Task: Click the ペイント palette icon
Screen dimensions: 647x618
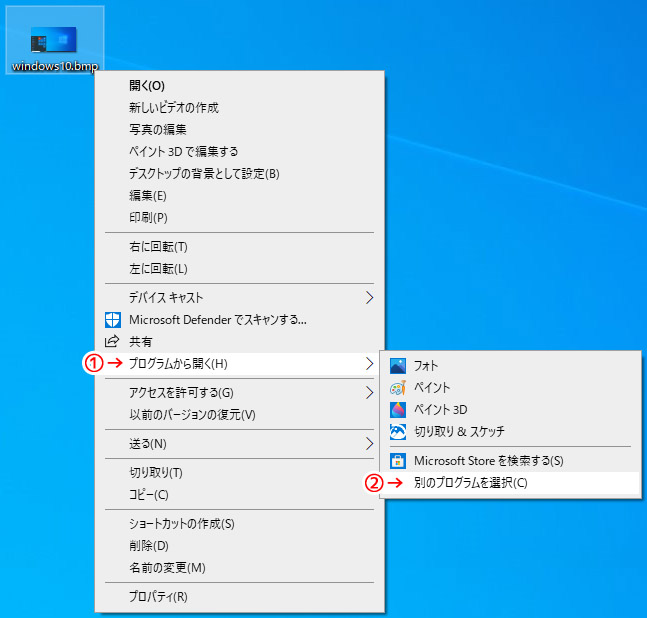Action: coord(398,388)
